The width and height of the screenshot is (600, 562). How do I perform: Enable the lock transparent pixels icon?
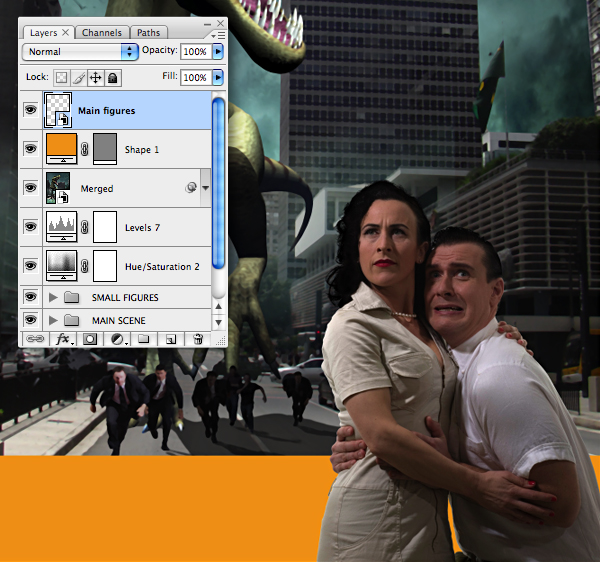tap(61, 78)
